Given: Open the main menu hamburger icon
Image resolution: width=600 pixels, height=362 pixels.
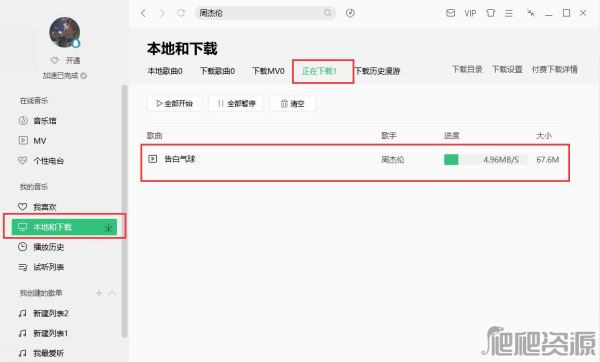Looking at the screenshot, I should point(509,13).
